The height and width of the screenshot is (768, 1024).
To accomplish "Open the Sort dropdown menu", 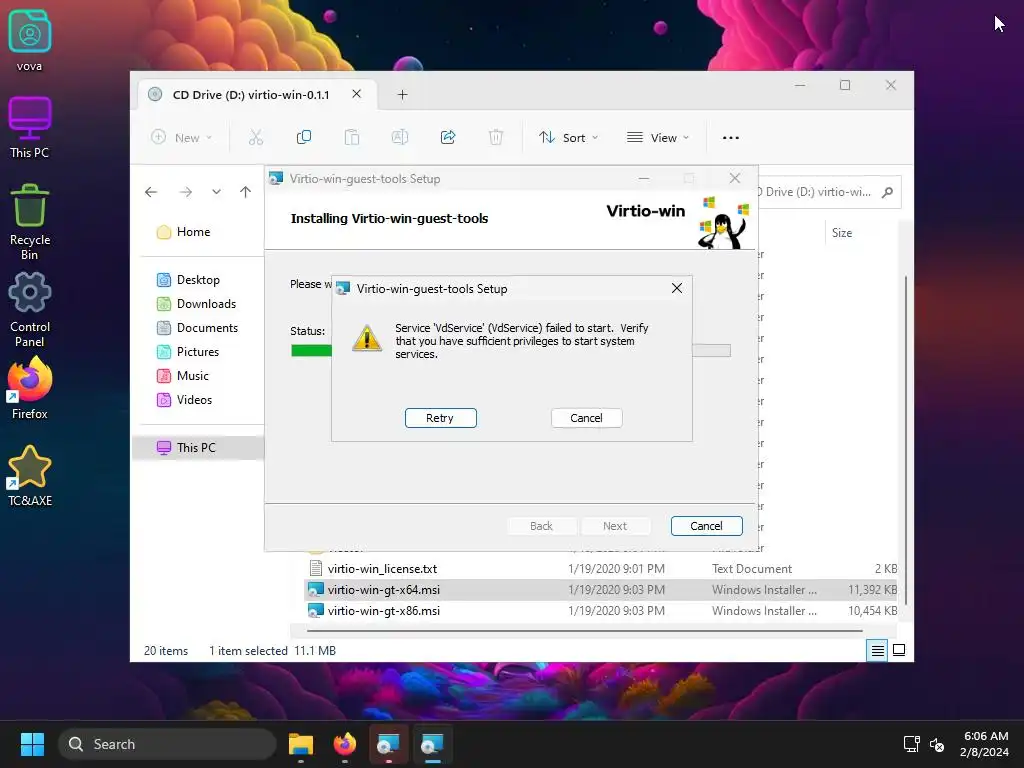I will (568, 137).
